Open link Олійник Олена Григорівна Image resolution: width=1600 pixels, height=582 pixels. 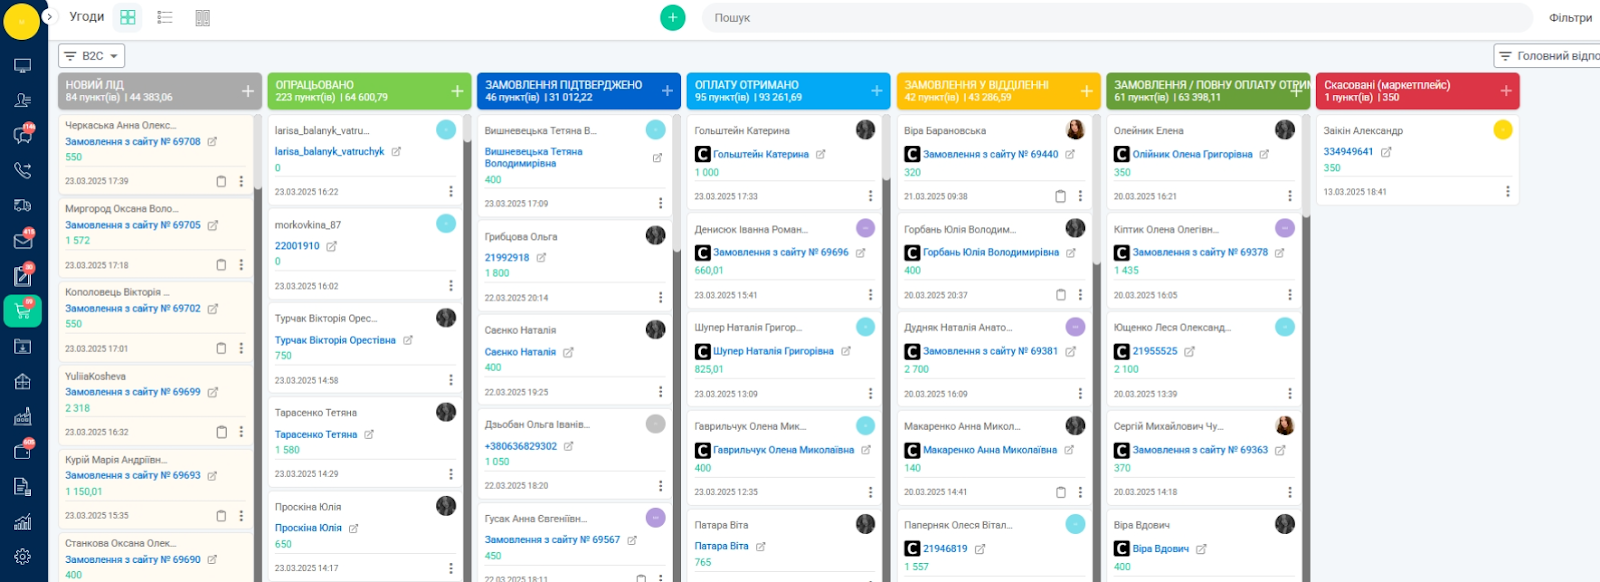click(1192, 154)
